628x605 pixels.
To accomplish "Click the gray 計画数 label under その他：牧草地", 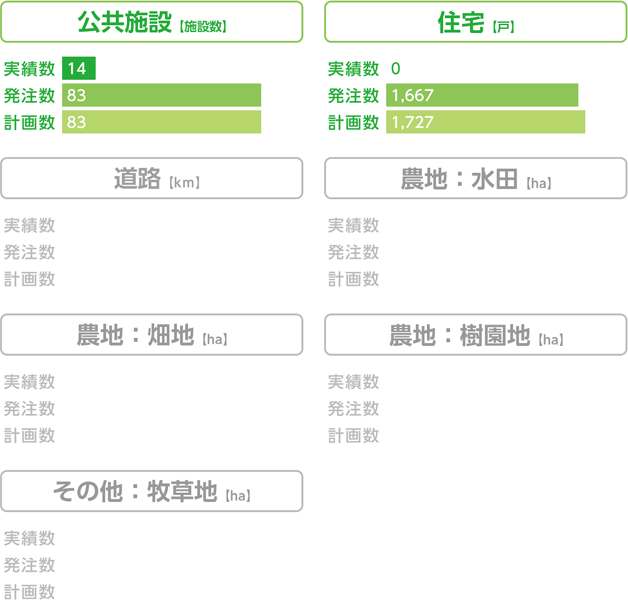I will 29,592.
